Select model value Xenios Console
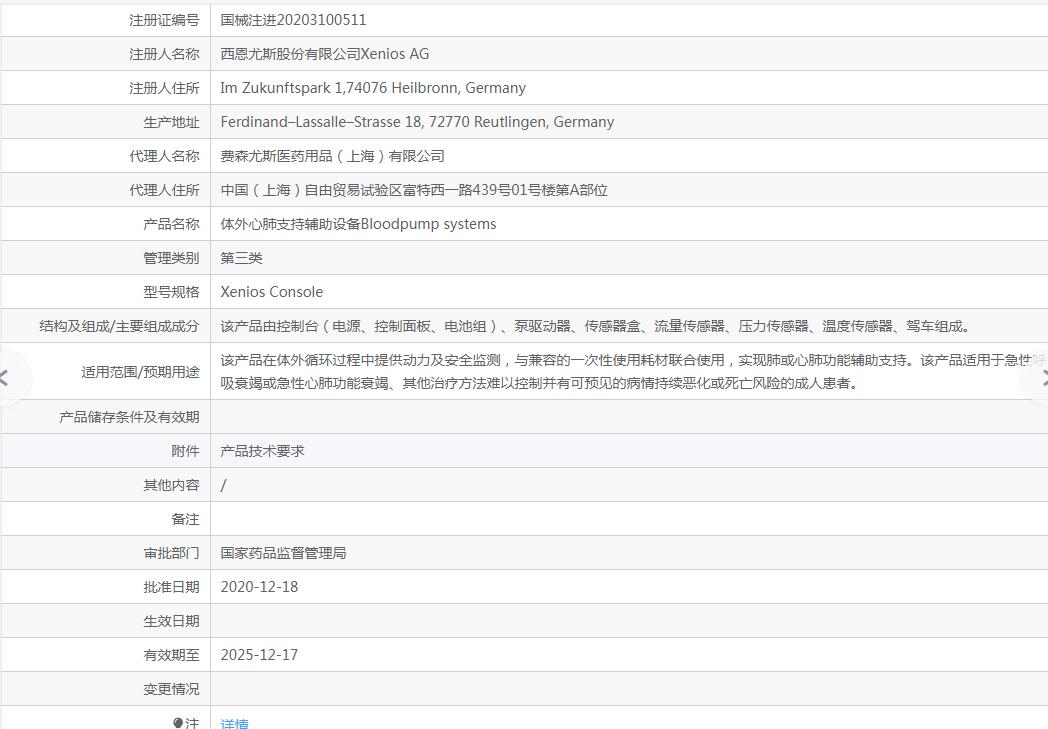1048x729 pixels. click(x=271, y=292)
